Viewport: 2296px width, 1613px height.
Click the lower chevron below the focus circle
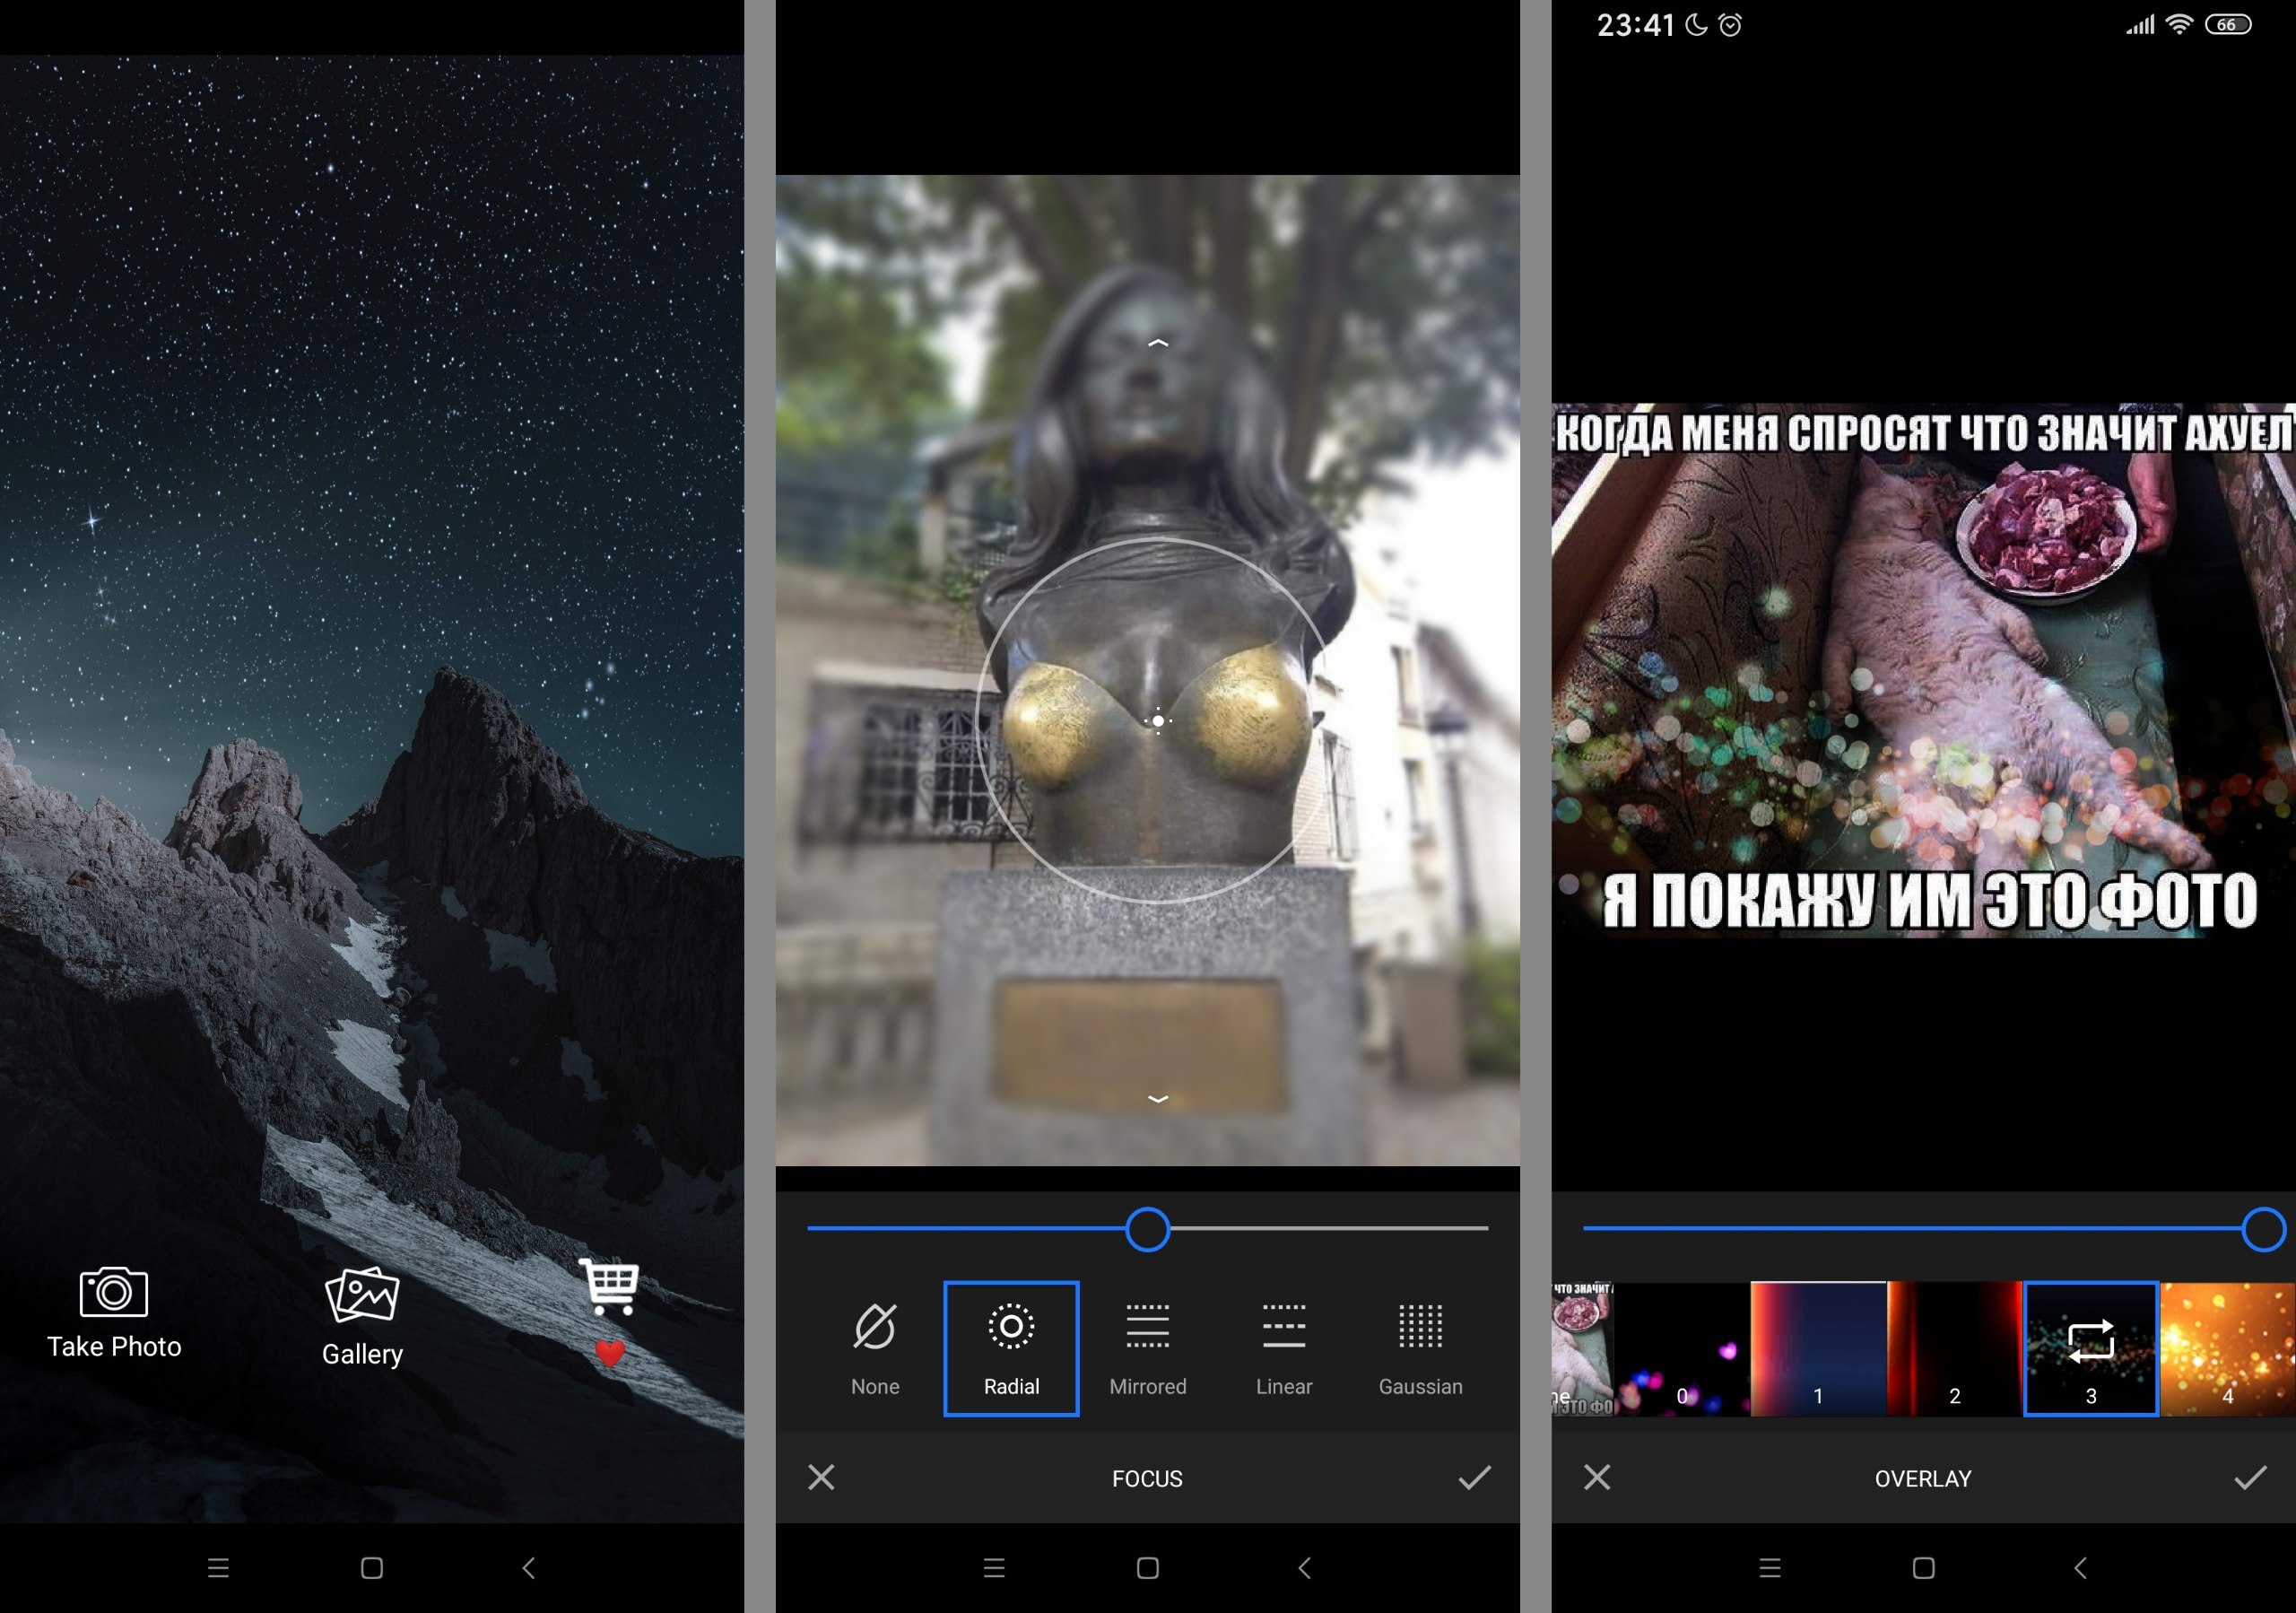click(x=1158, y=1098)
